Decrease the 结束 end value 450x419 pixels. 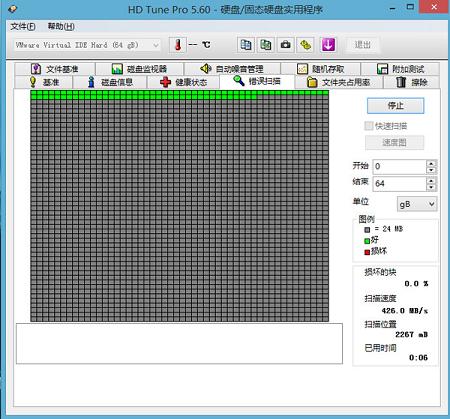pyautogui.click(x=431, y=187)
